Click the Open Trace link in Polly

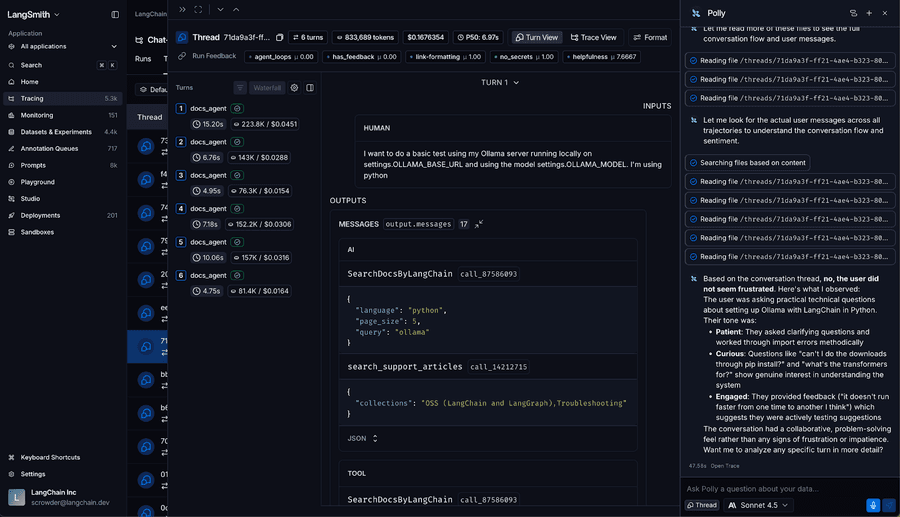[725, 466]
